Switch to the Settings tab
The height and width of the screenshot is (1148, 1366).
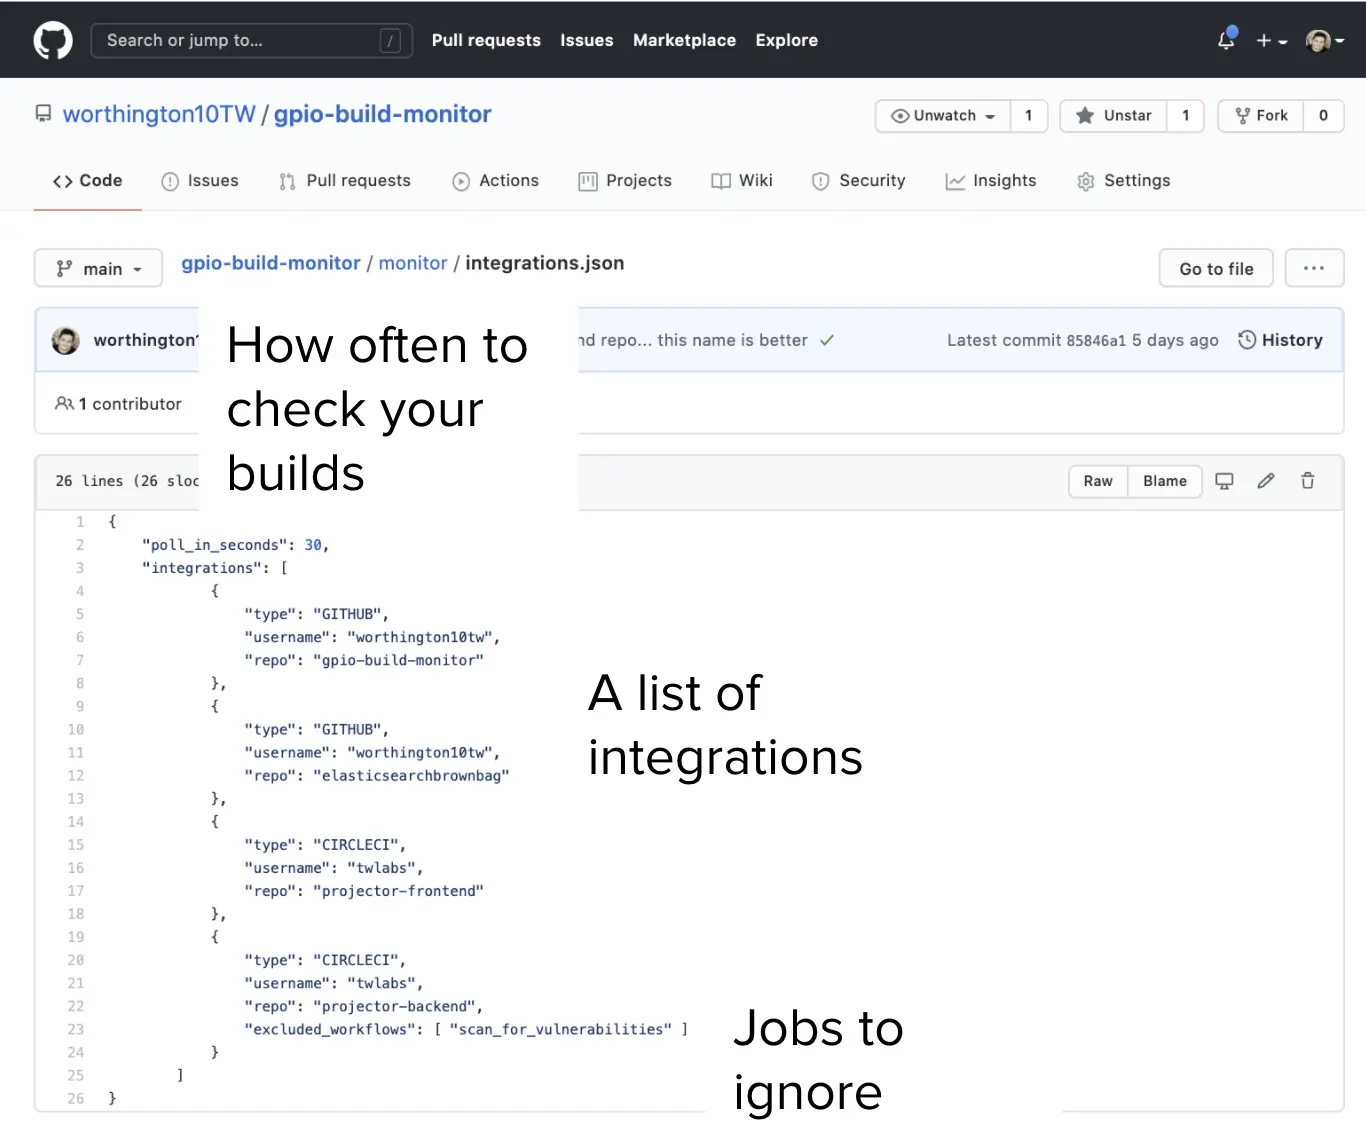[x=1124, y=181]
